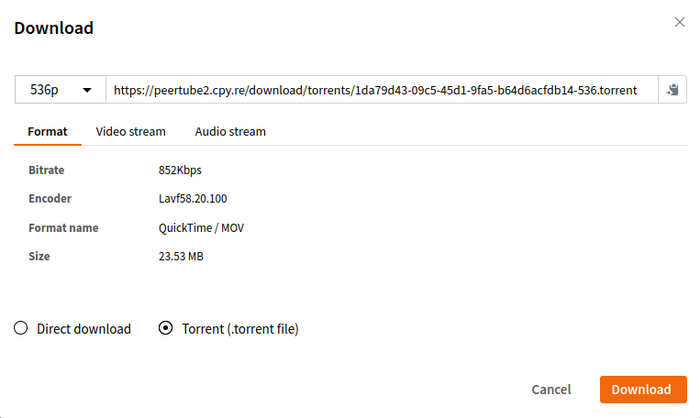Choose Torrent (.torrent file) radio option
This screenshot has height=418, width=700.
[166, 328]
